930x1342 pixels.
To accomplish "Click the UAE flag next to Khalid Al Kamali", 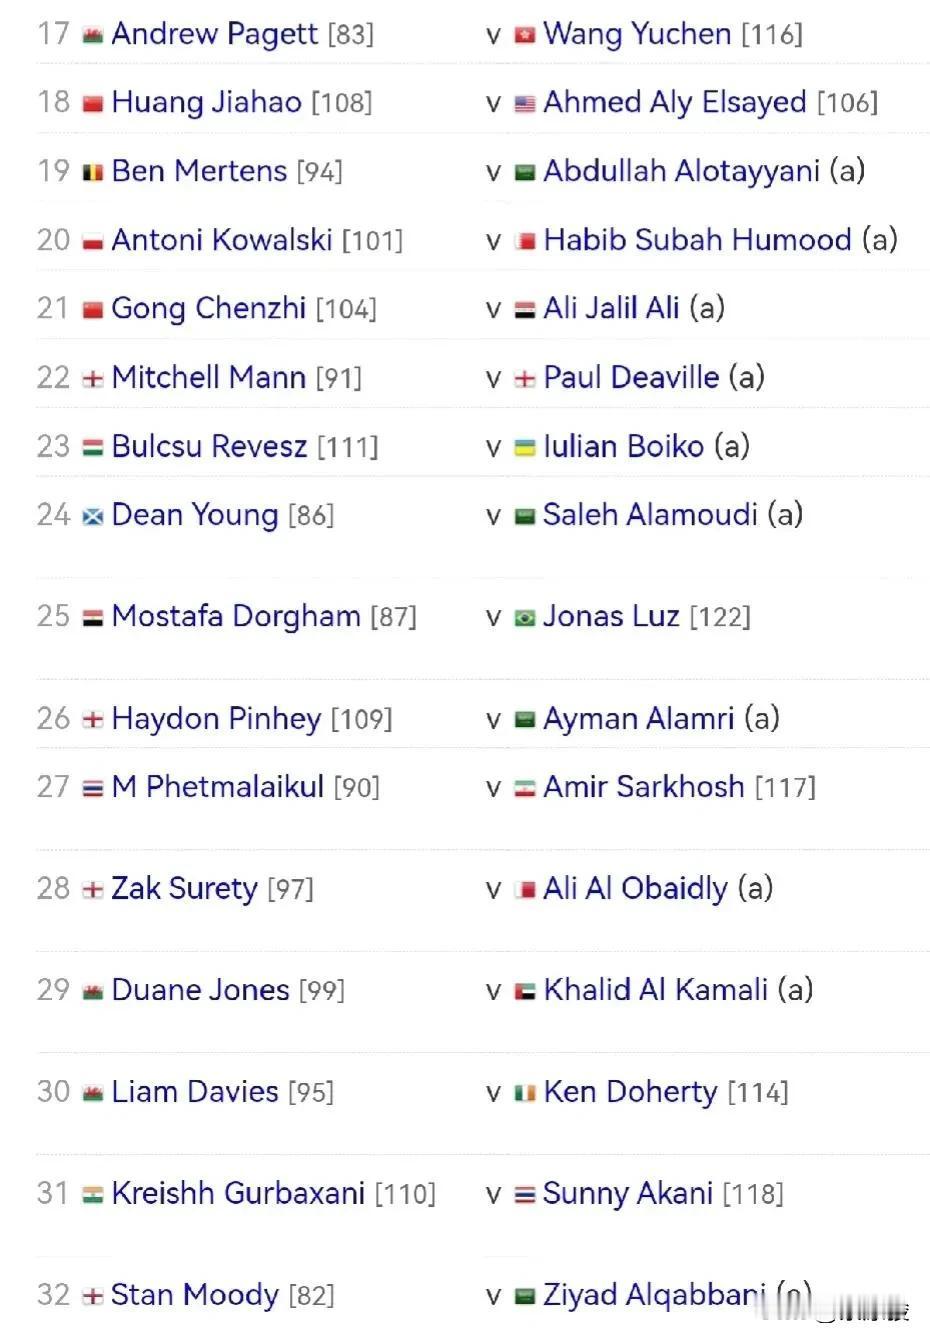I will 525,992.
